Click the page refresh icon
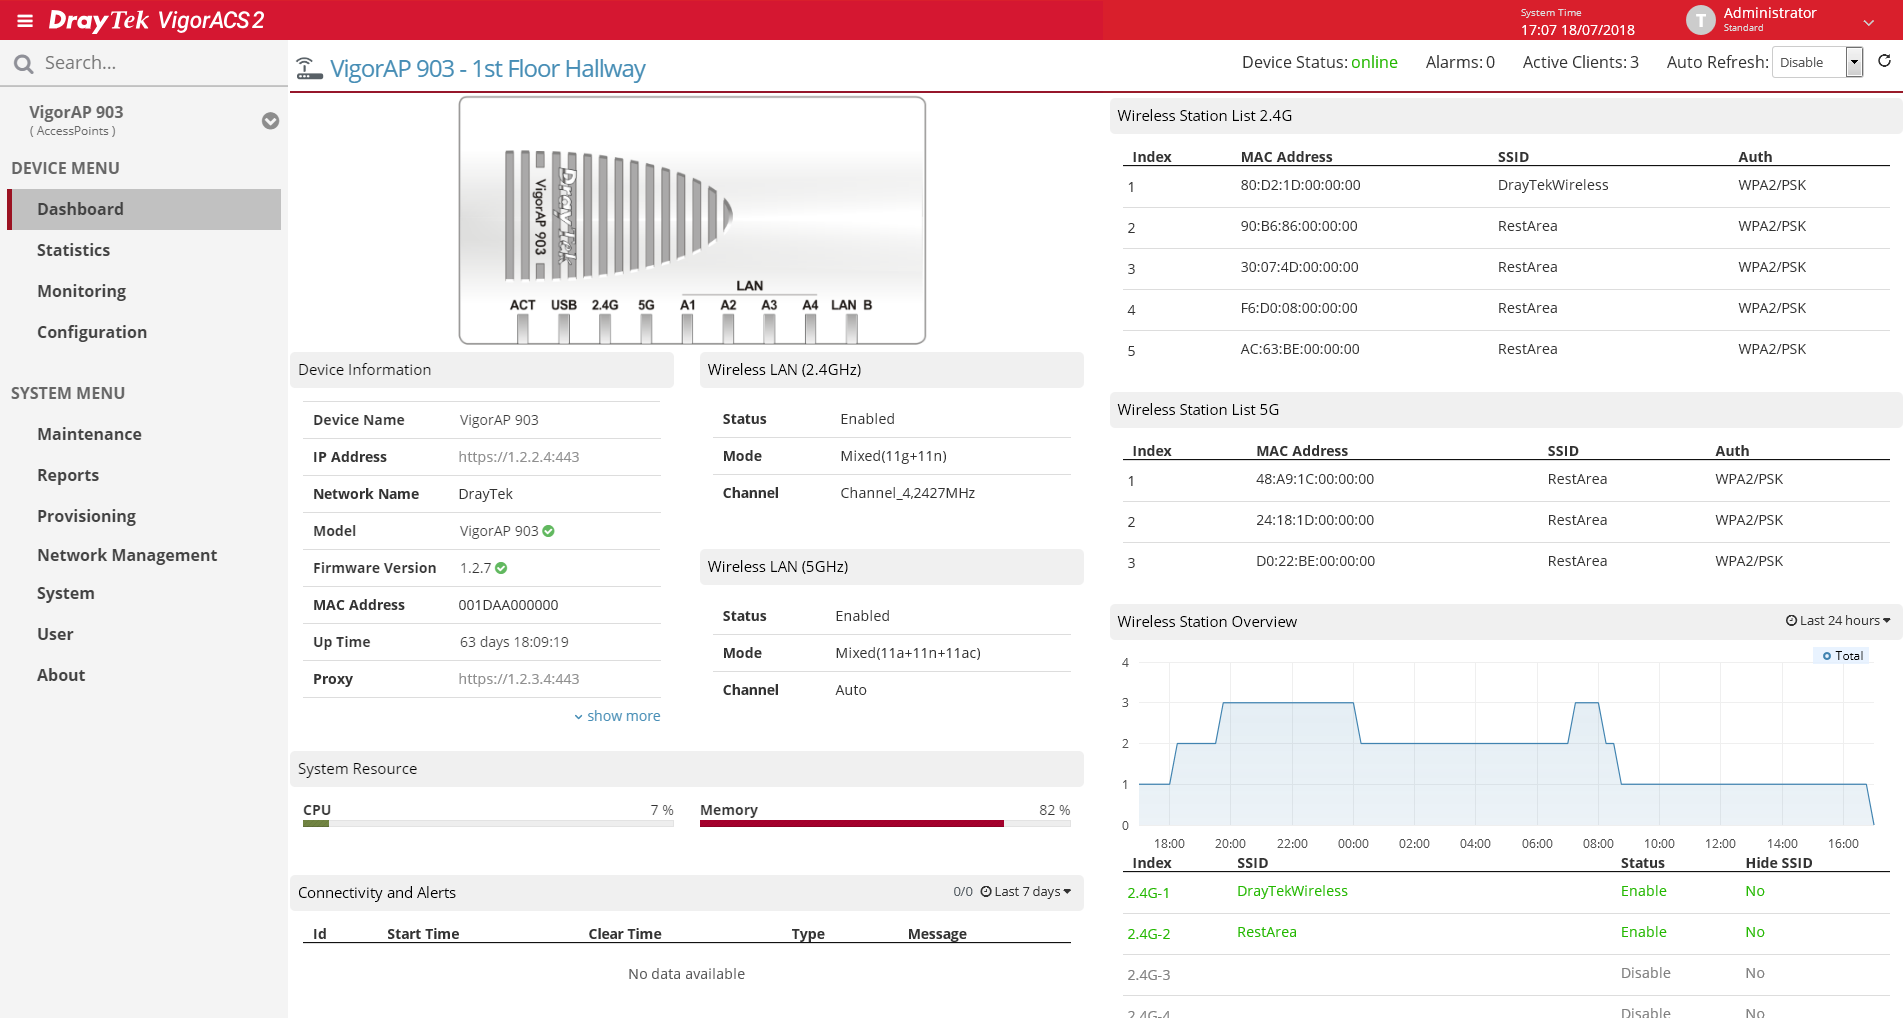1903x1018 pixels. [x=1884, y=61]
